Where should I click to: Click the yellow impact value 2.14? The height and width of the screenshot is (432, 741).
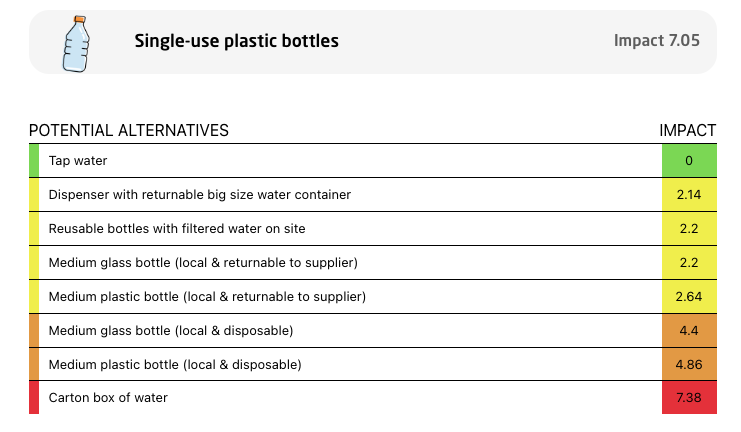(x=689, y=195)
